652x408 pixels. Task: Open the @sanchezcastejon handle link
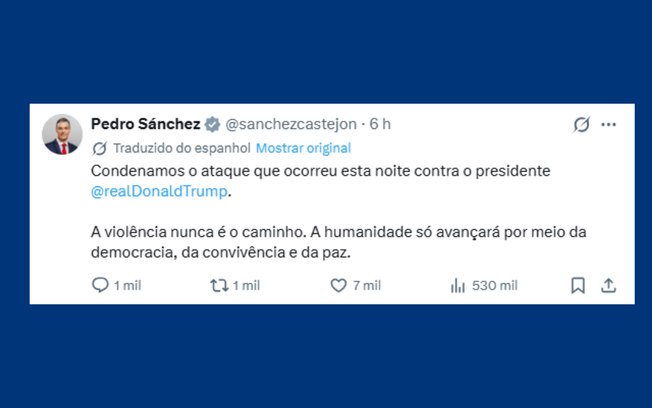(x=292, y=124)
